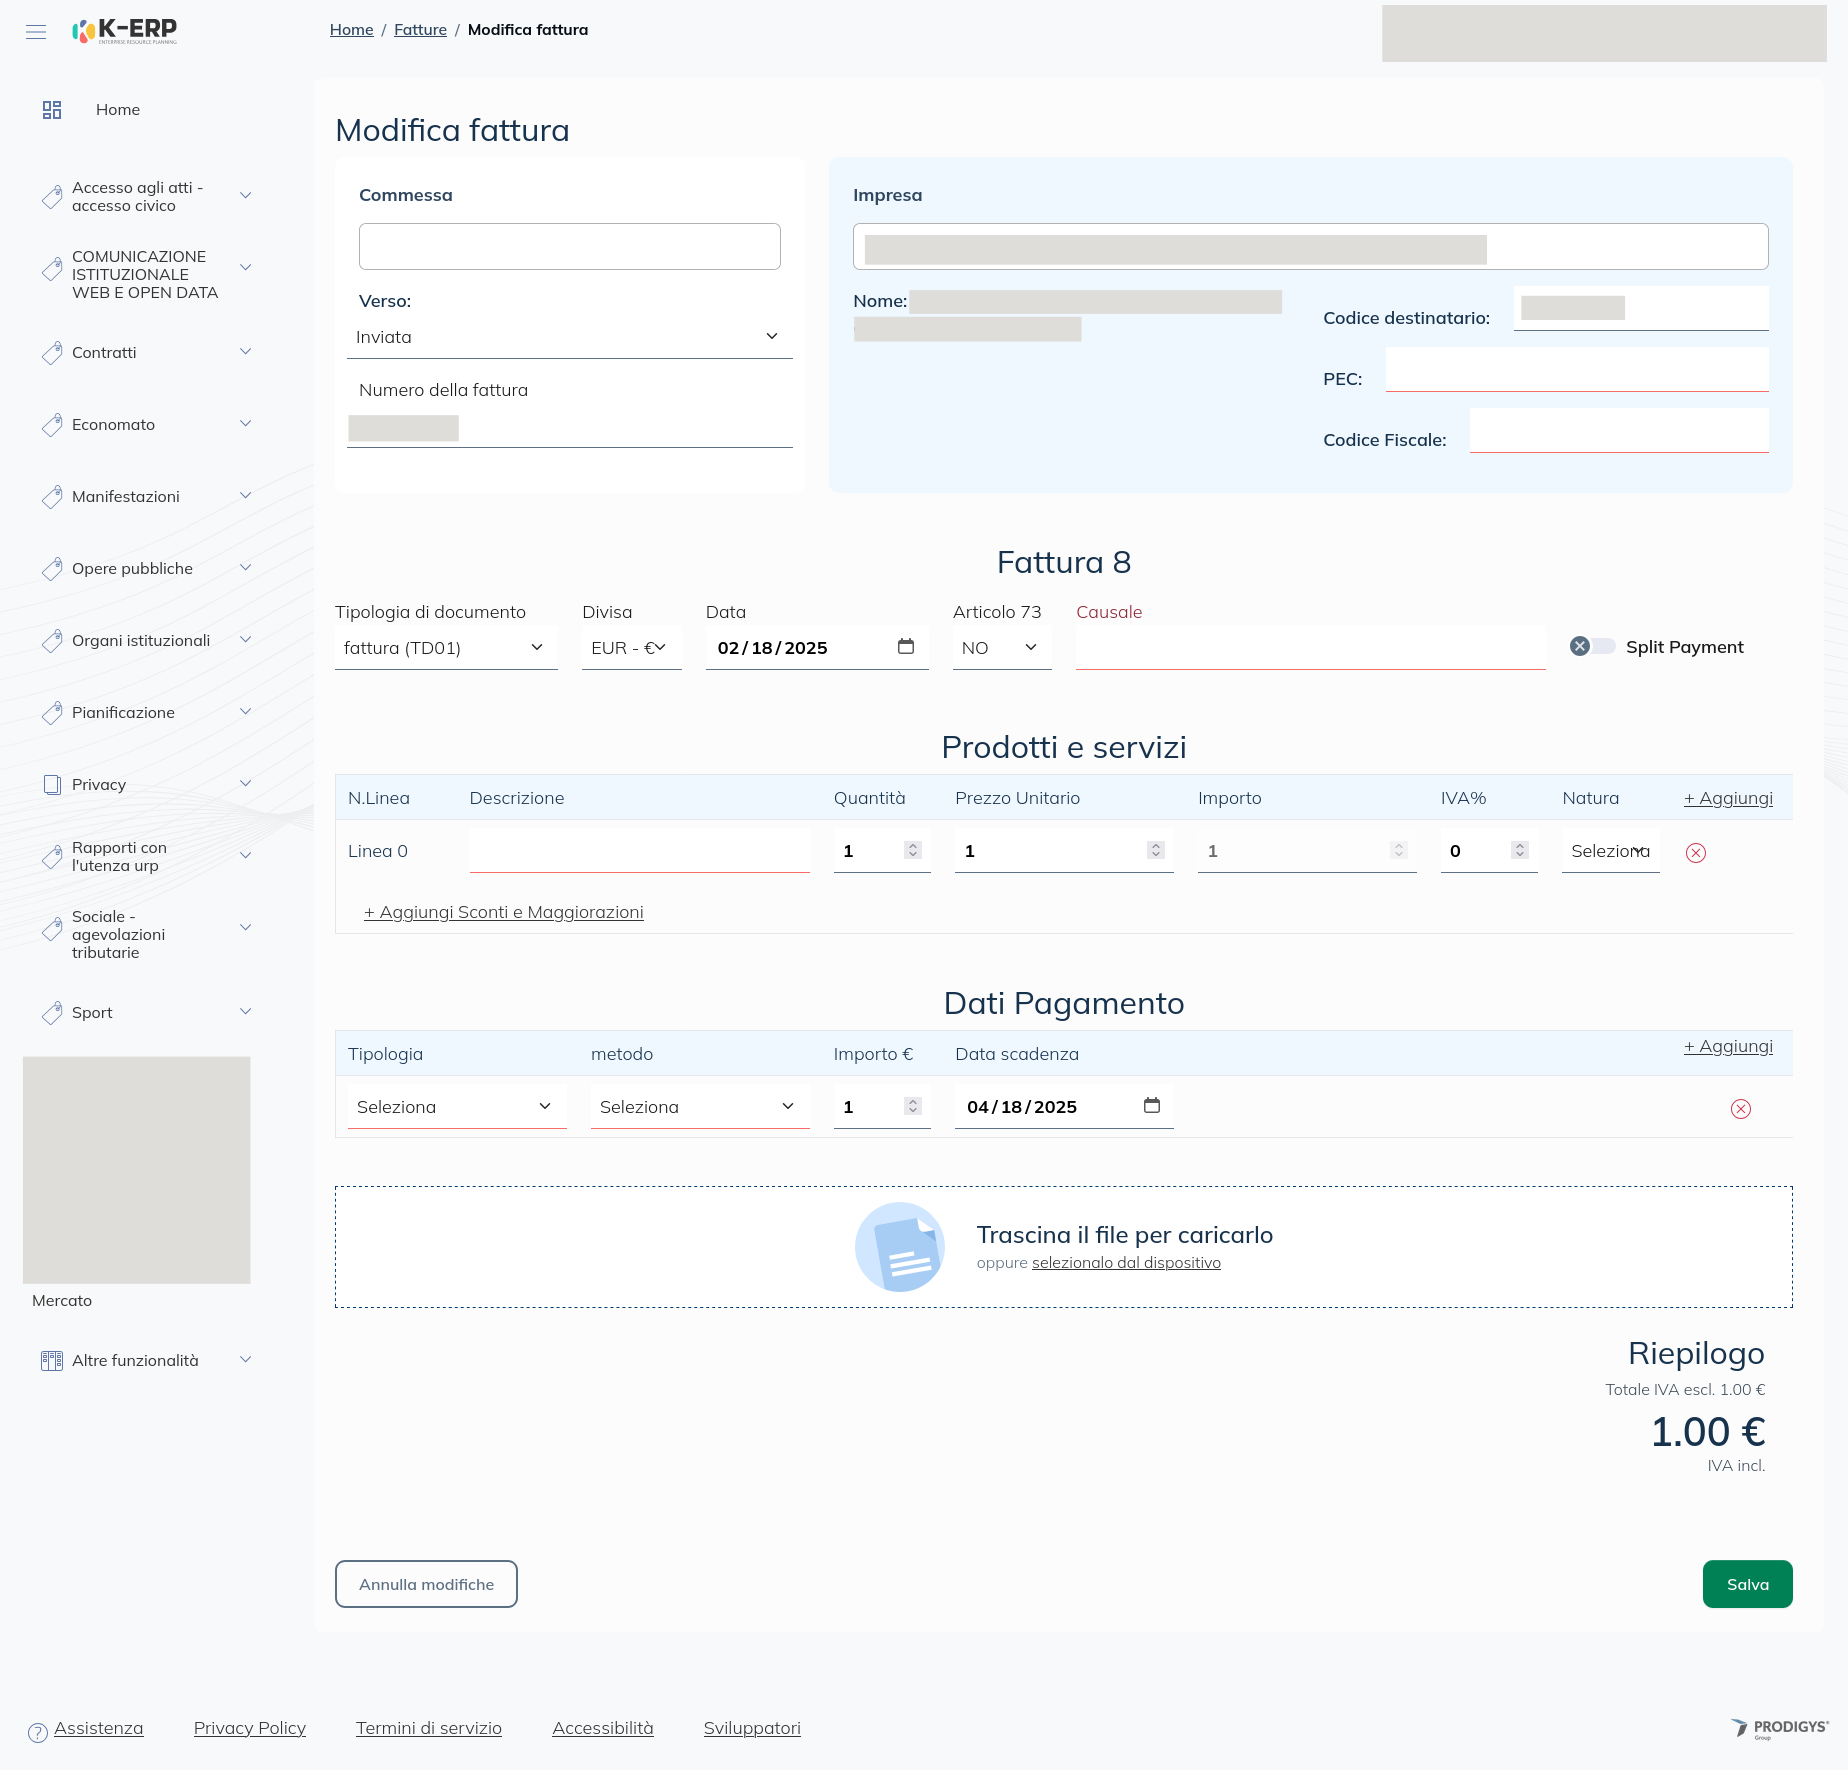Viewport: 1848px width, 1770px height.
Task: Delete the payment row with red icon
Action: [x=1741, y=1109]
